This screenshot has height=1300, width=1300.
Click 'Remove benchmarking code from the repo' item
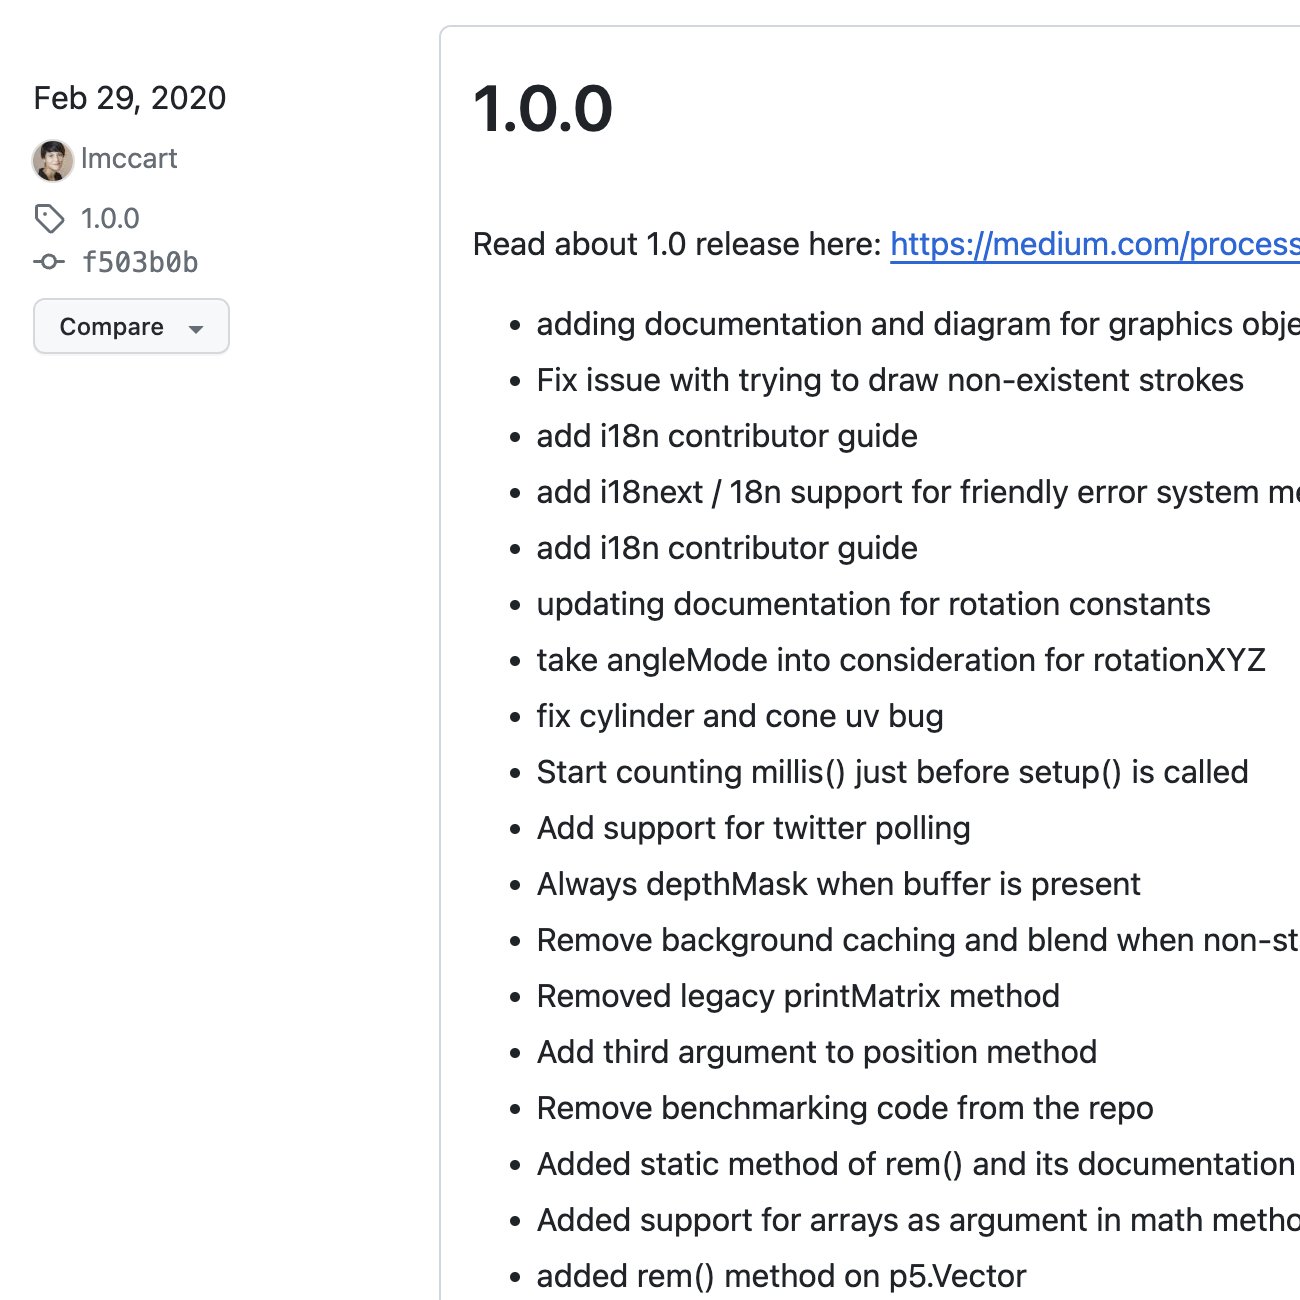coord(845,1108)
